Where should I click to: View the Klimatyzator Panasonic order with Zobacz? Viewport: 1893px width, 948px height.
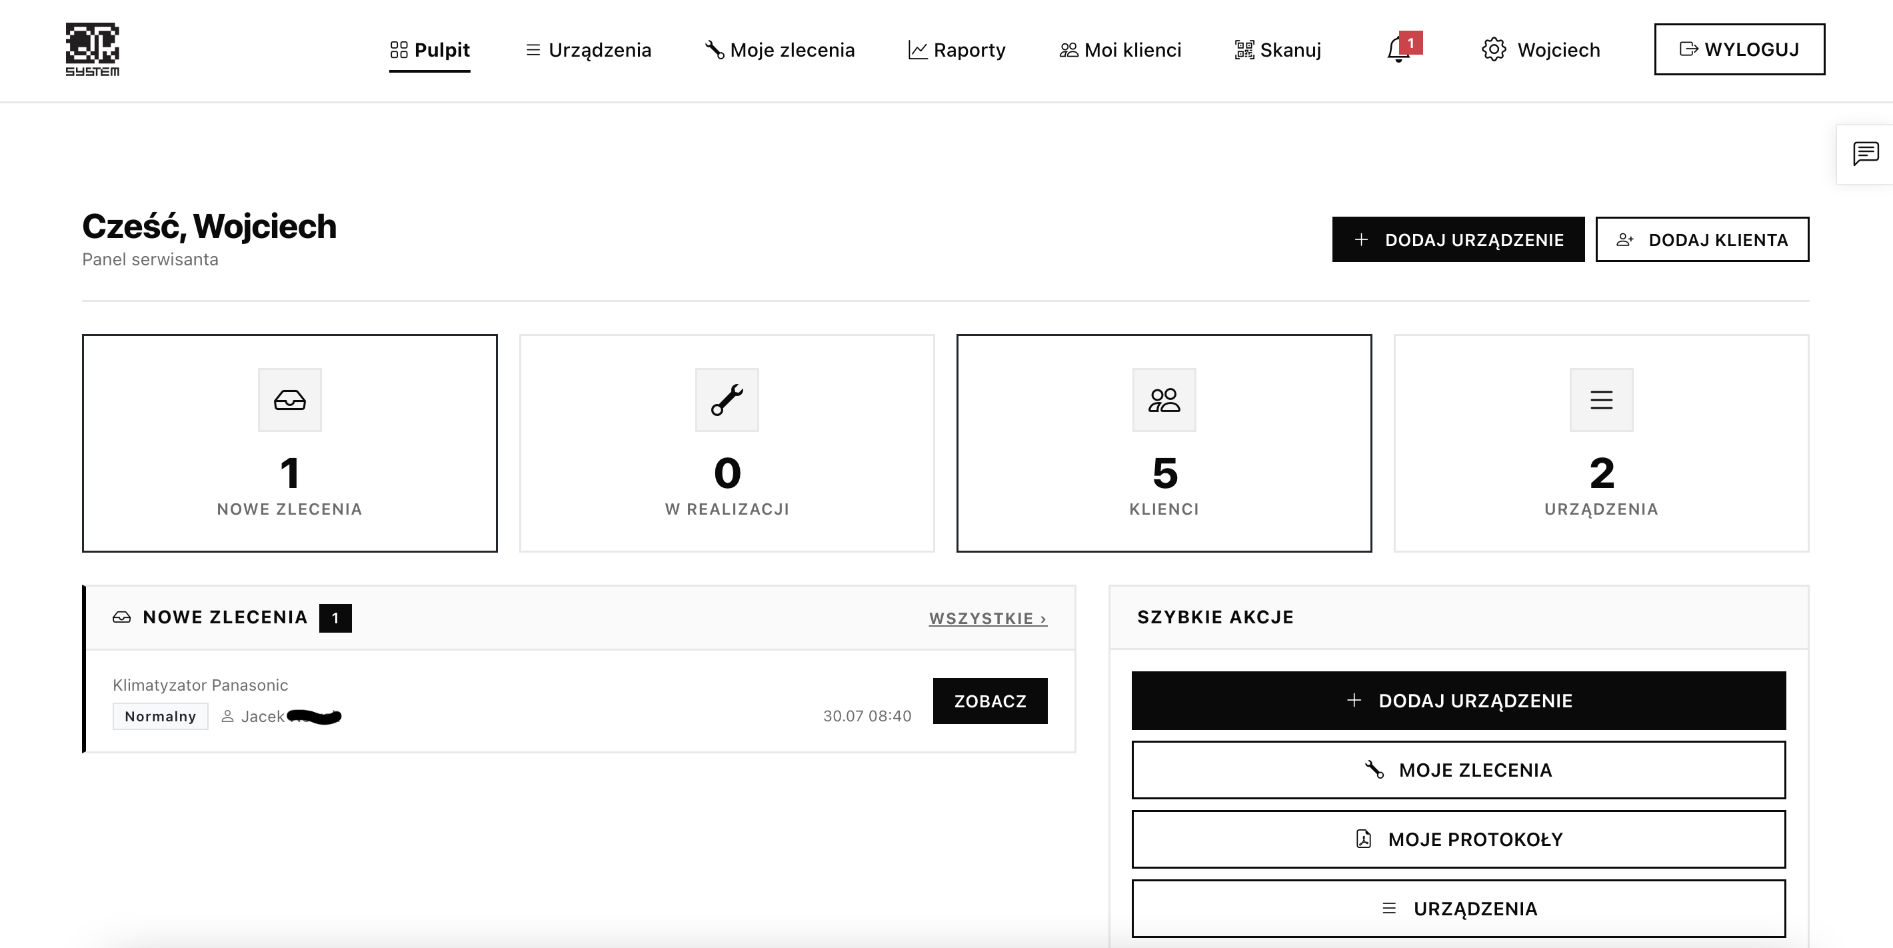pyautogui.click(x=990, y=701)
